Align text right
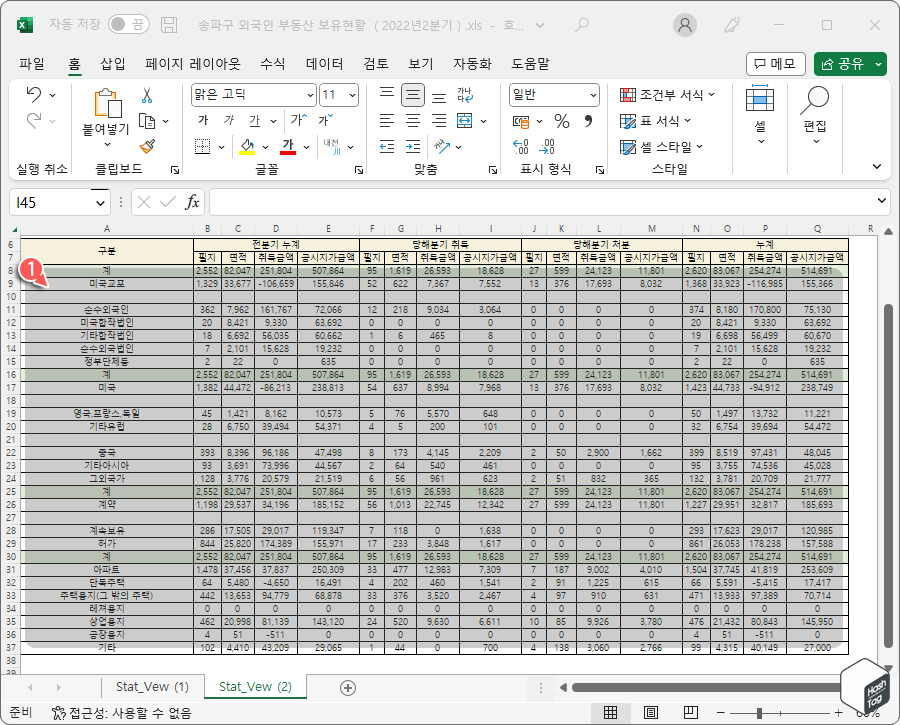900x725 pixels. pyautogui.click(x=439, y=121)
